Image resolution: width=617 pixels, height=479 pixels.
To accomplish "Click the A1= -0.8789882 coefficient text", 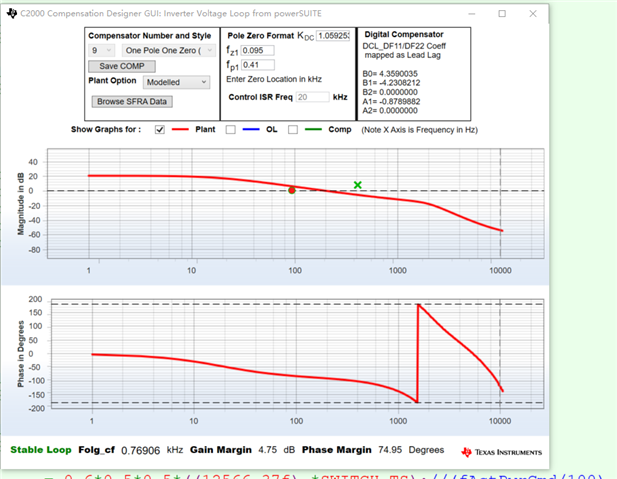I will [391, 102].
